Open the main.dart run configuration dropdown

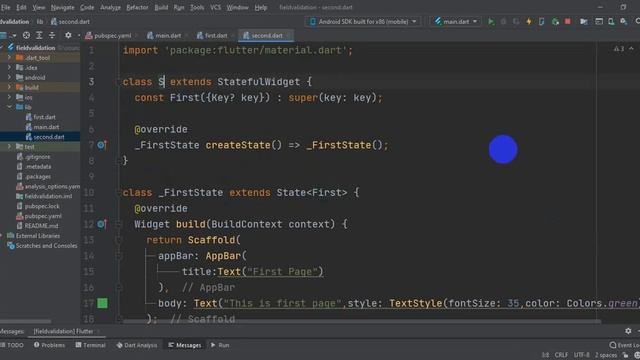456,21
